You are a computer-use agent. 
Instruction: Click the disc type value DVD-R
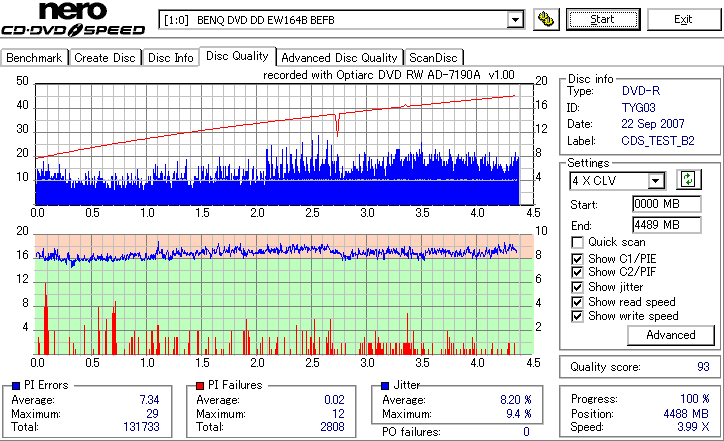point(641,91)
